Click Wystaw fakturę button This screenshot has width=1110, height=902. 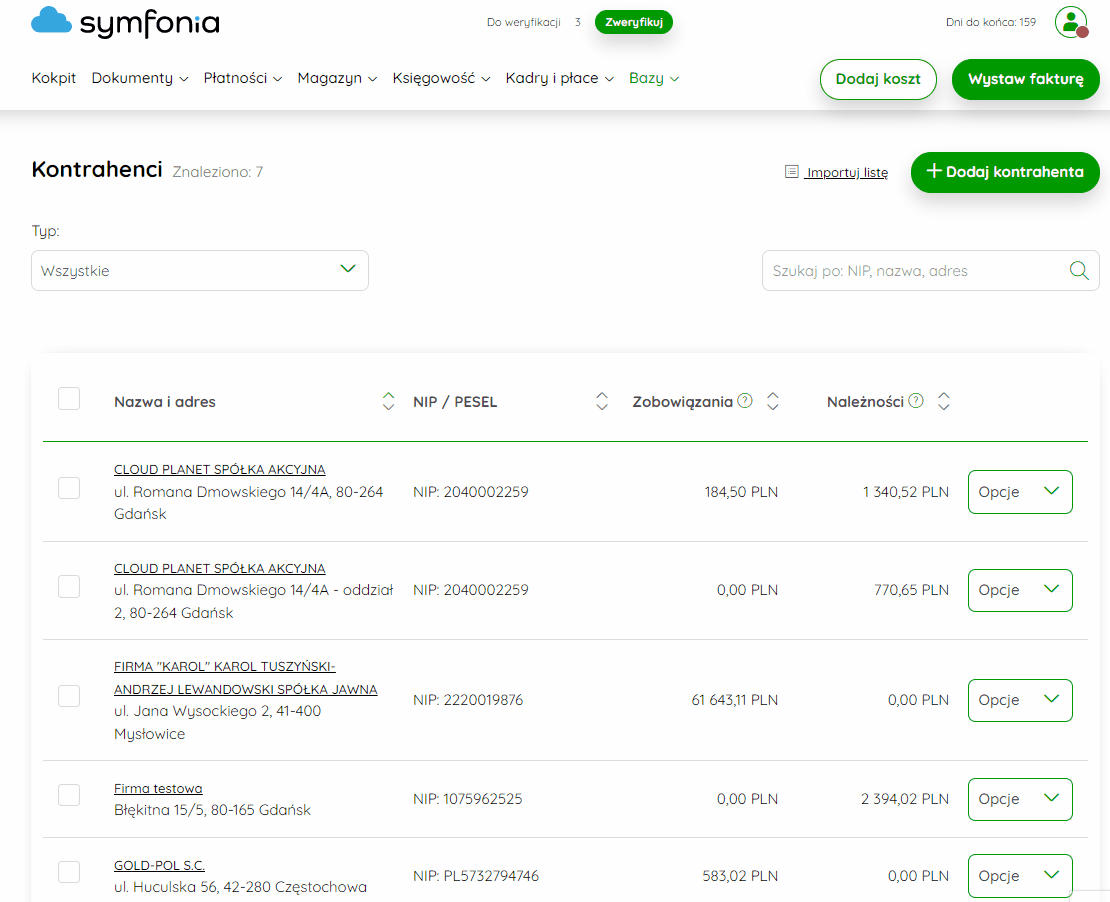1026,79
